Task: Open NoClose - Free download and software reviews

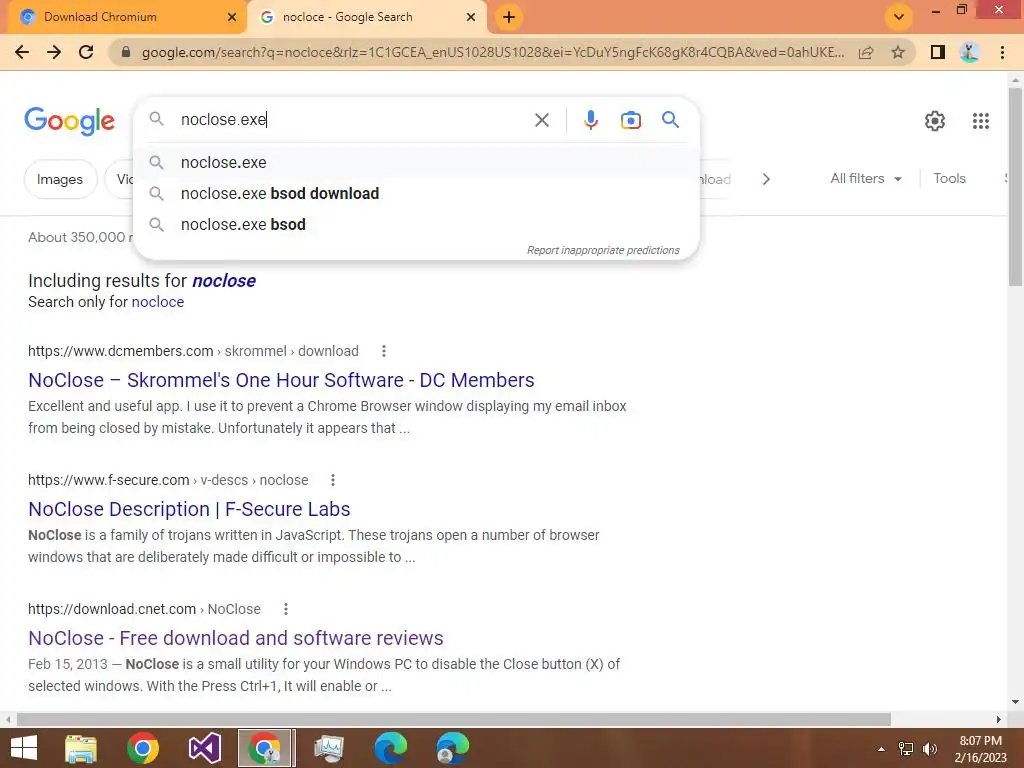Action: pos(236,638)
